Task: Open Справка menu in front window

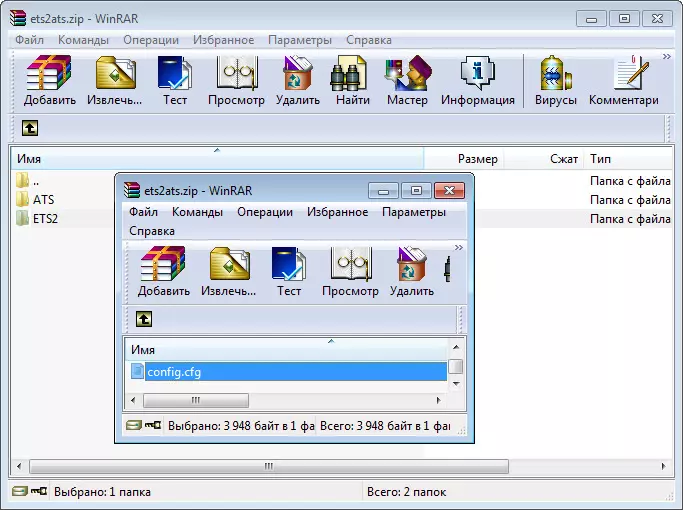Action: click(152, 231)
